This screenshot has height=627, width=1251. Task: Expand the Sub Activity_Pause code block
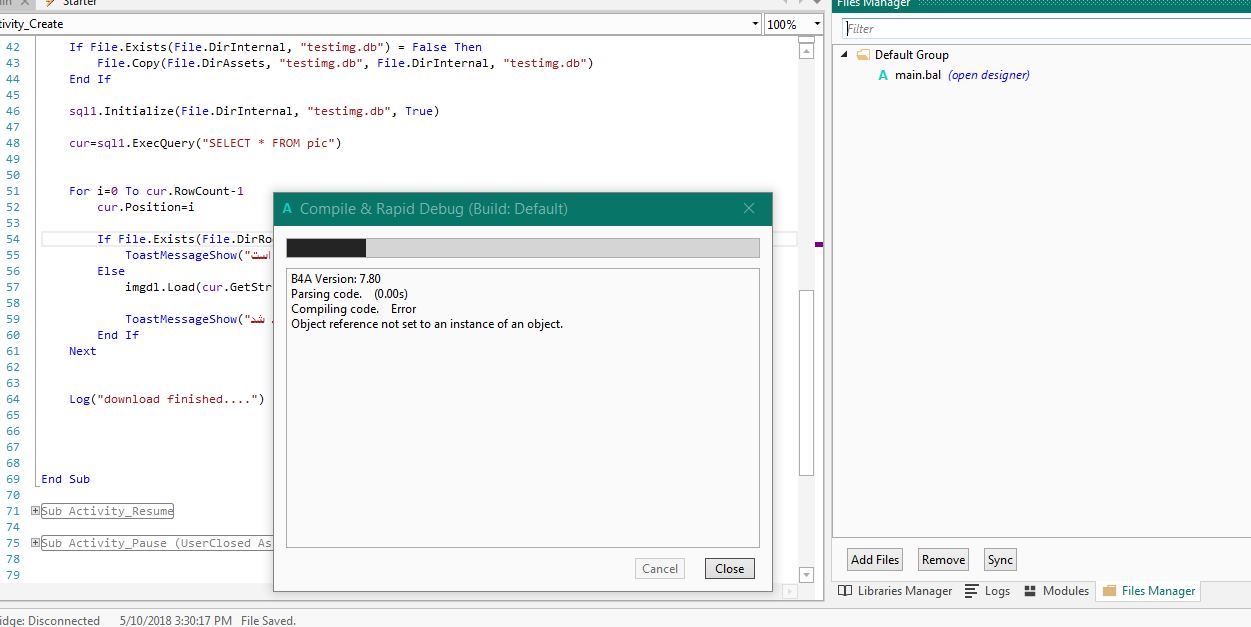pos(36,543)
